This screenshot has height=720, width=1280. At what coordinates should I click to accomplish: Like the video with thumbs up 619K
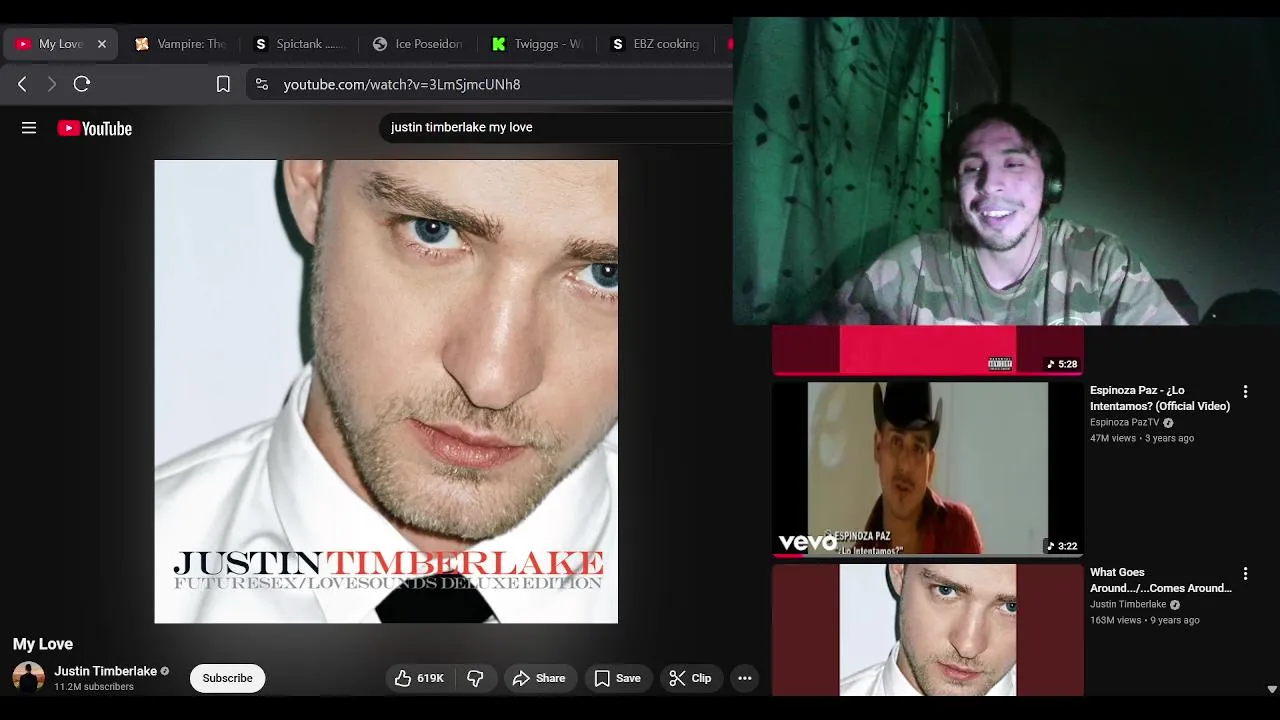point(419,678)
